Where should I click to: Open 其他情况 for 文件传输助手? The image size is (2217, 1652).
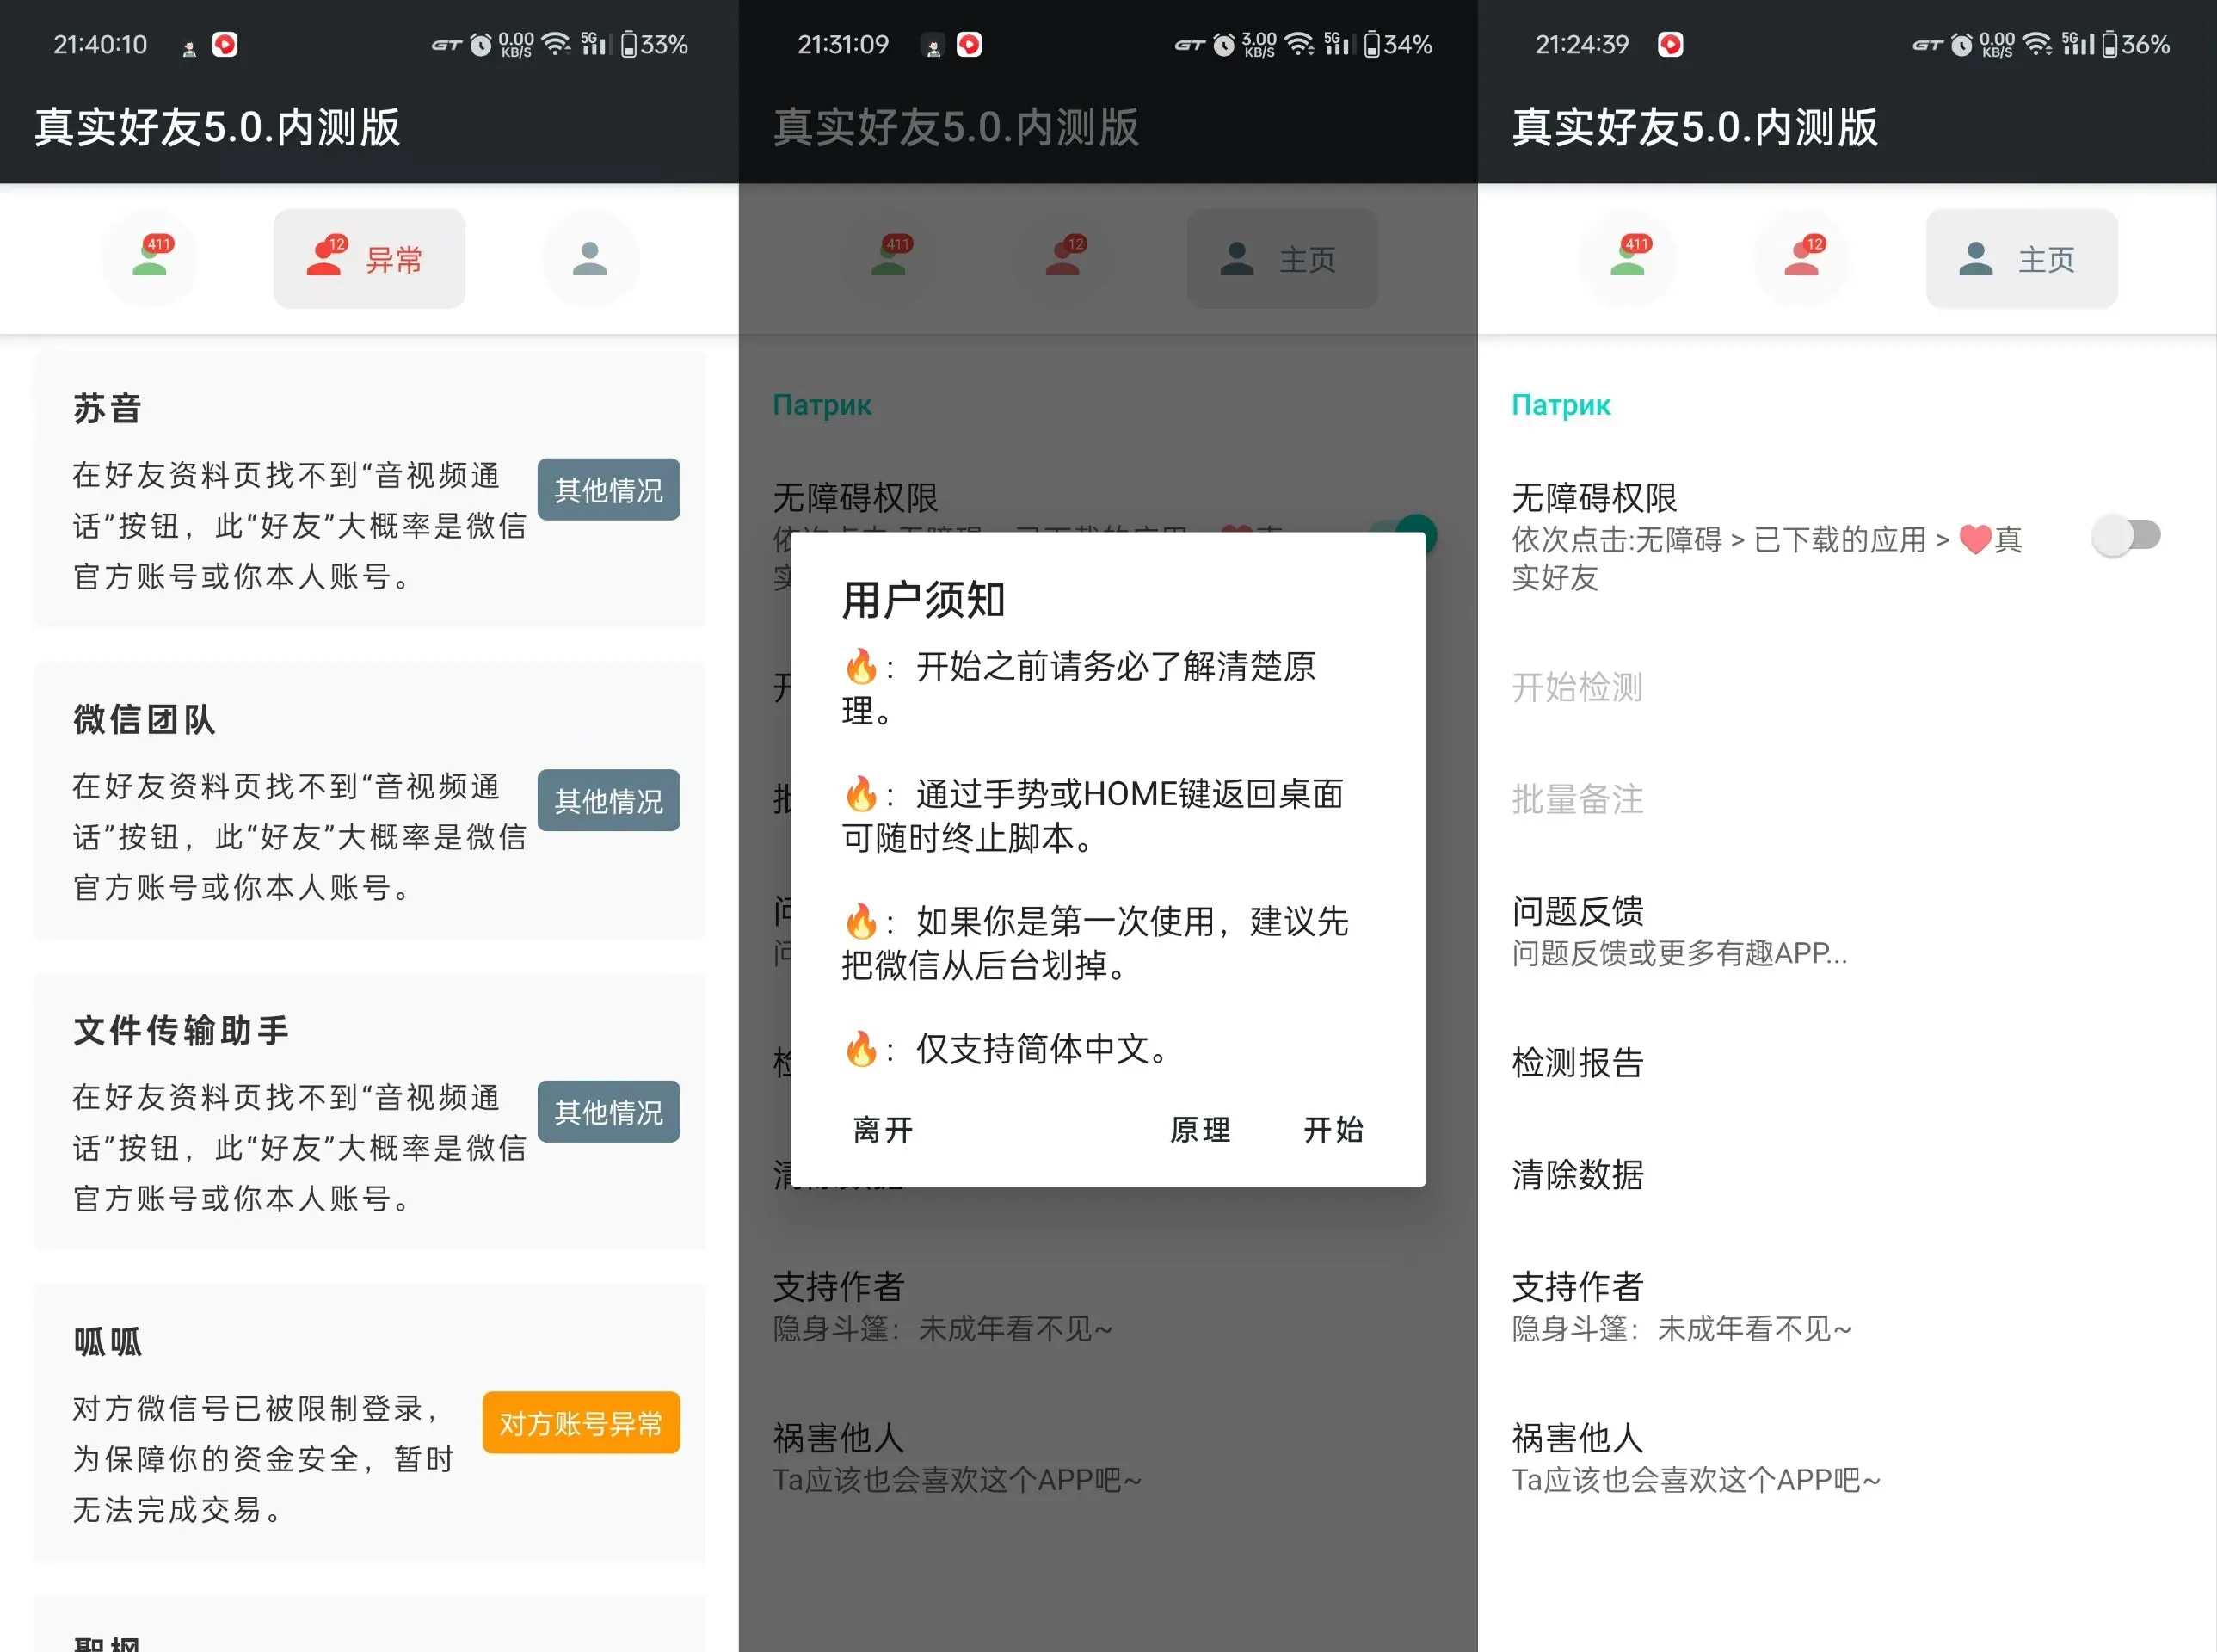coord(608,1111)
